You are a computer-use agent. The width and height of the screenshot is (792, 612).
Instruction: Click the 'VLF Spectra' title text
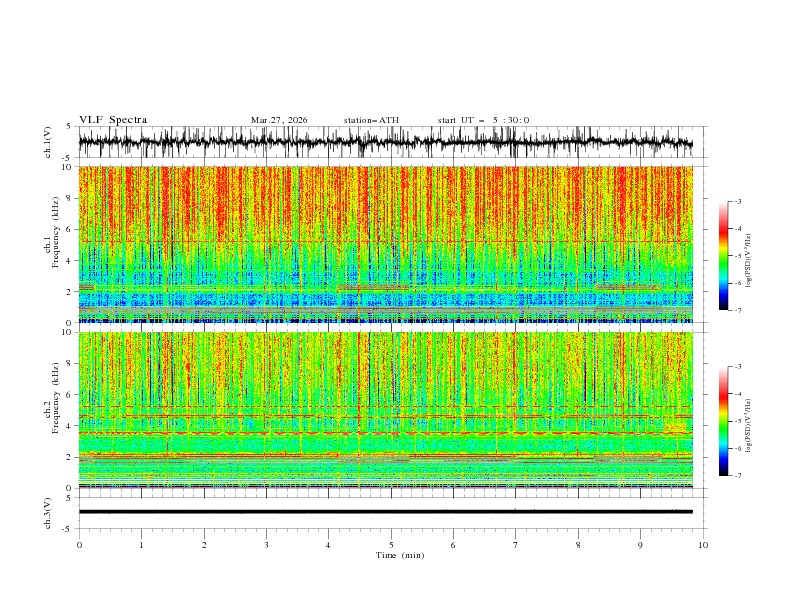[x=113, y=120]
